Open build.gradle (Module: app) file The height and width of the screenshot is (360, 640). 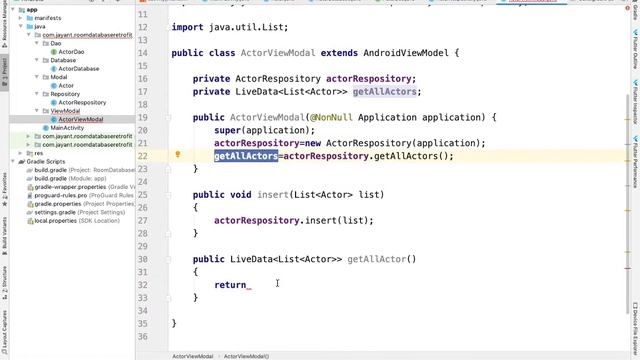tap(66, 178)
